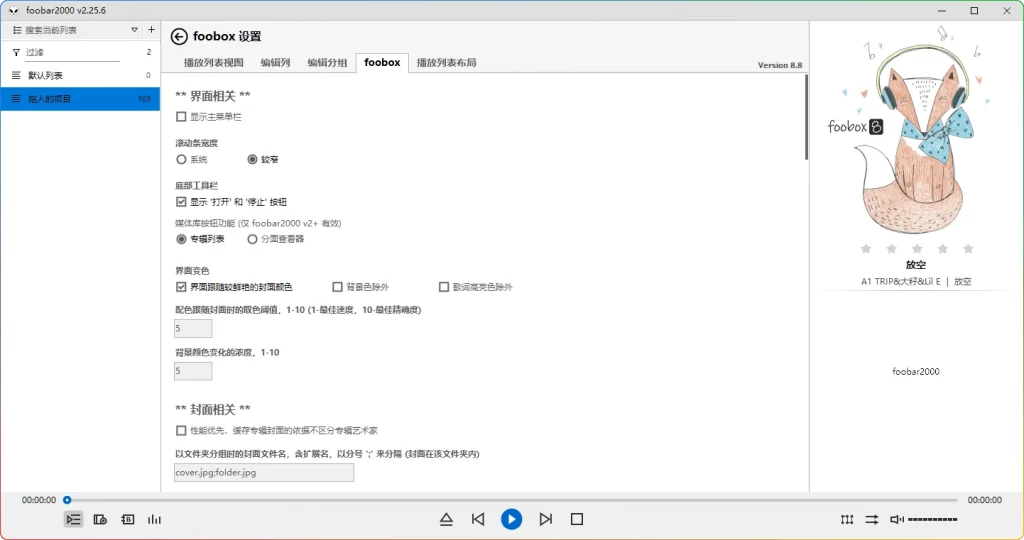Toggle 界面跟随较鲜艳的封面颜色 checkbox
The width and height of the screenshot is (1024, 540).
(181, 287)
